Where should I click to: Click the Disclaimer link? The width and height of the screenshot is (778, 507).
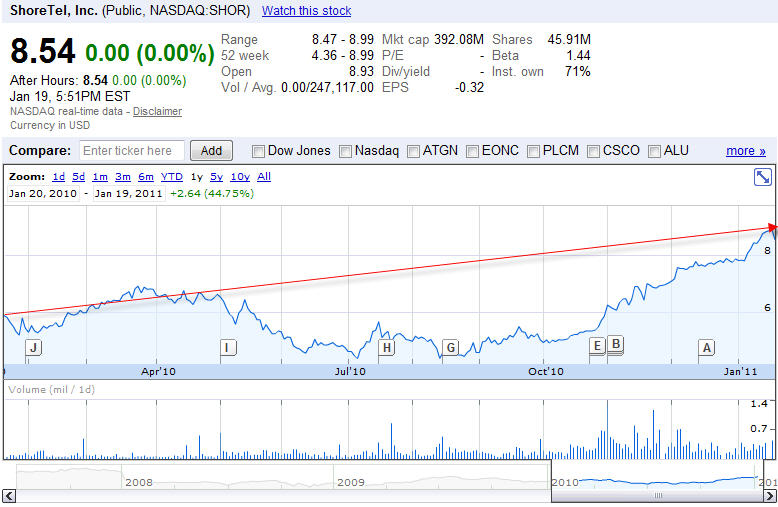coord(157,111)
